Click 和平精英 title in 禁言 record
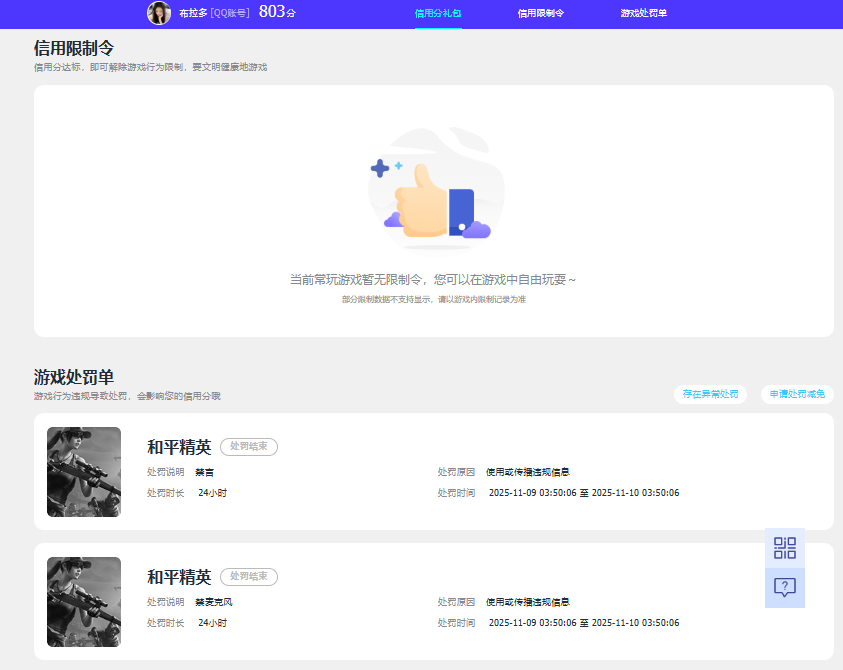The image size is (843, 670). (179, 447)
